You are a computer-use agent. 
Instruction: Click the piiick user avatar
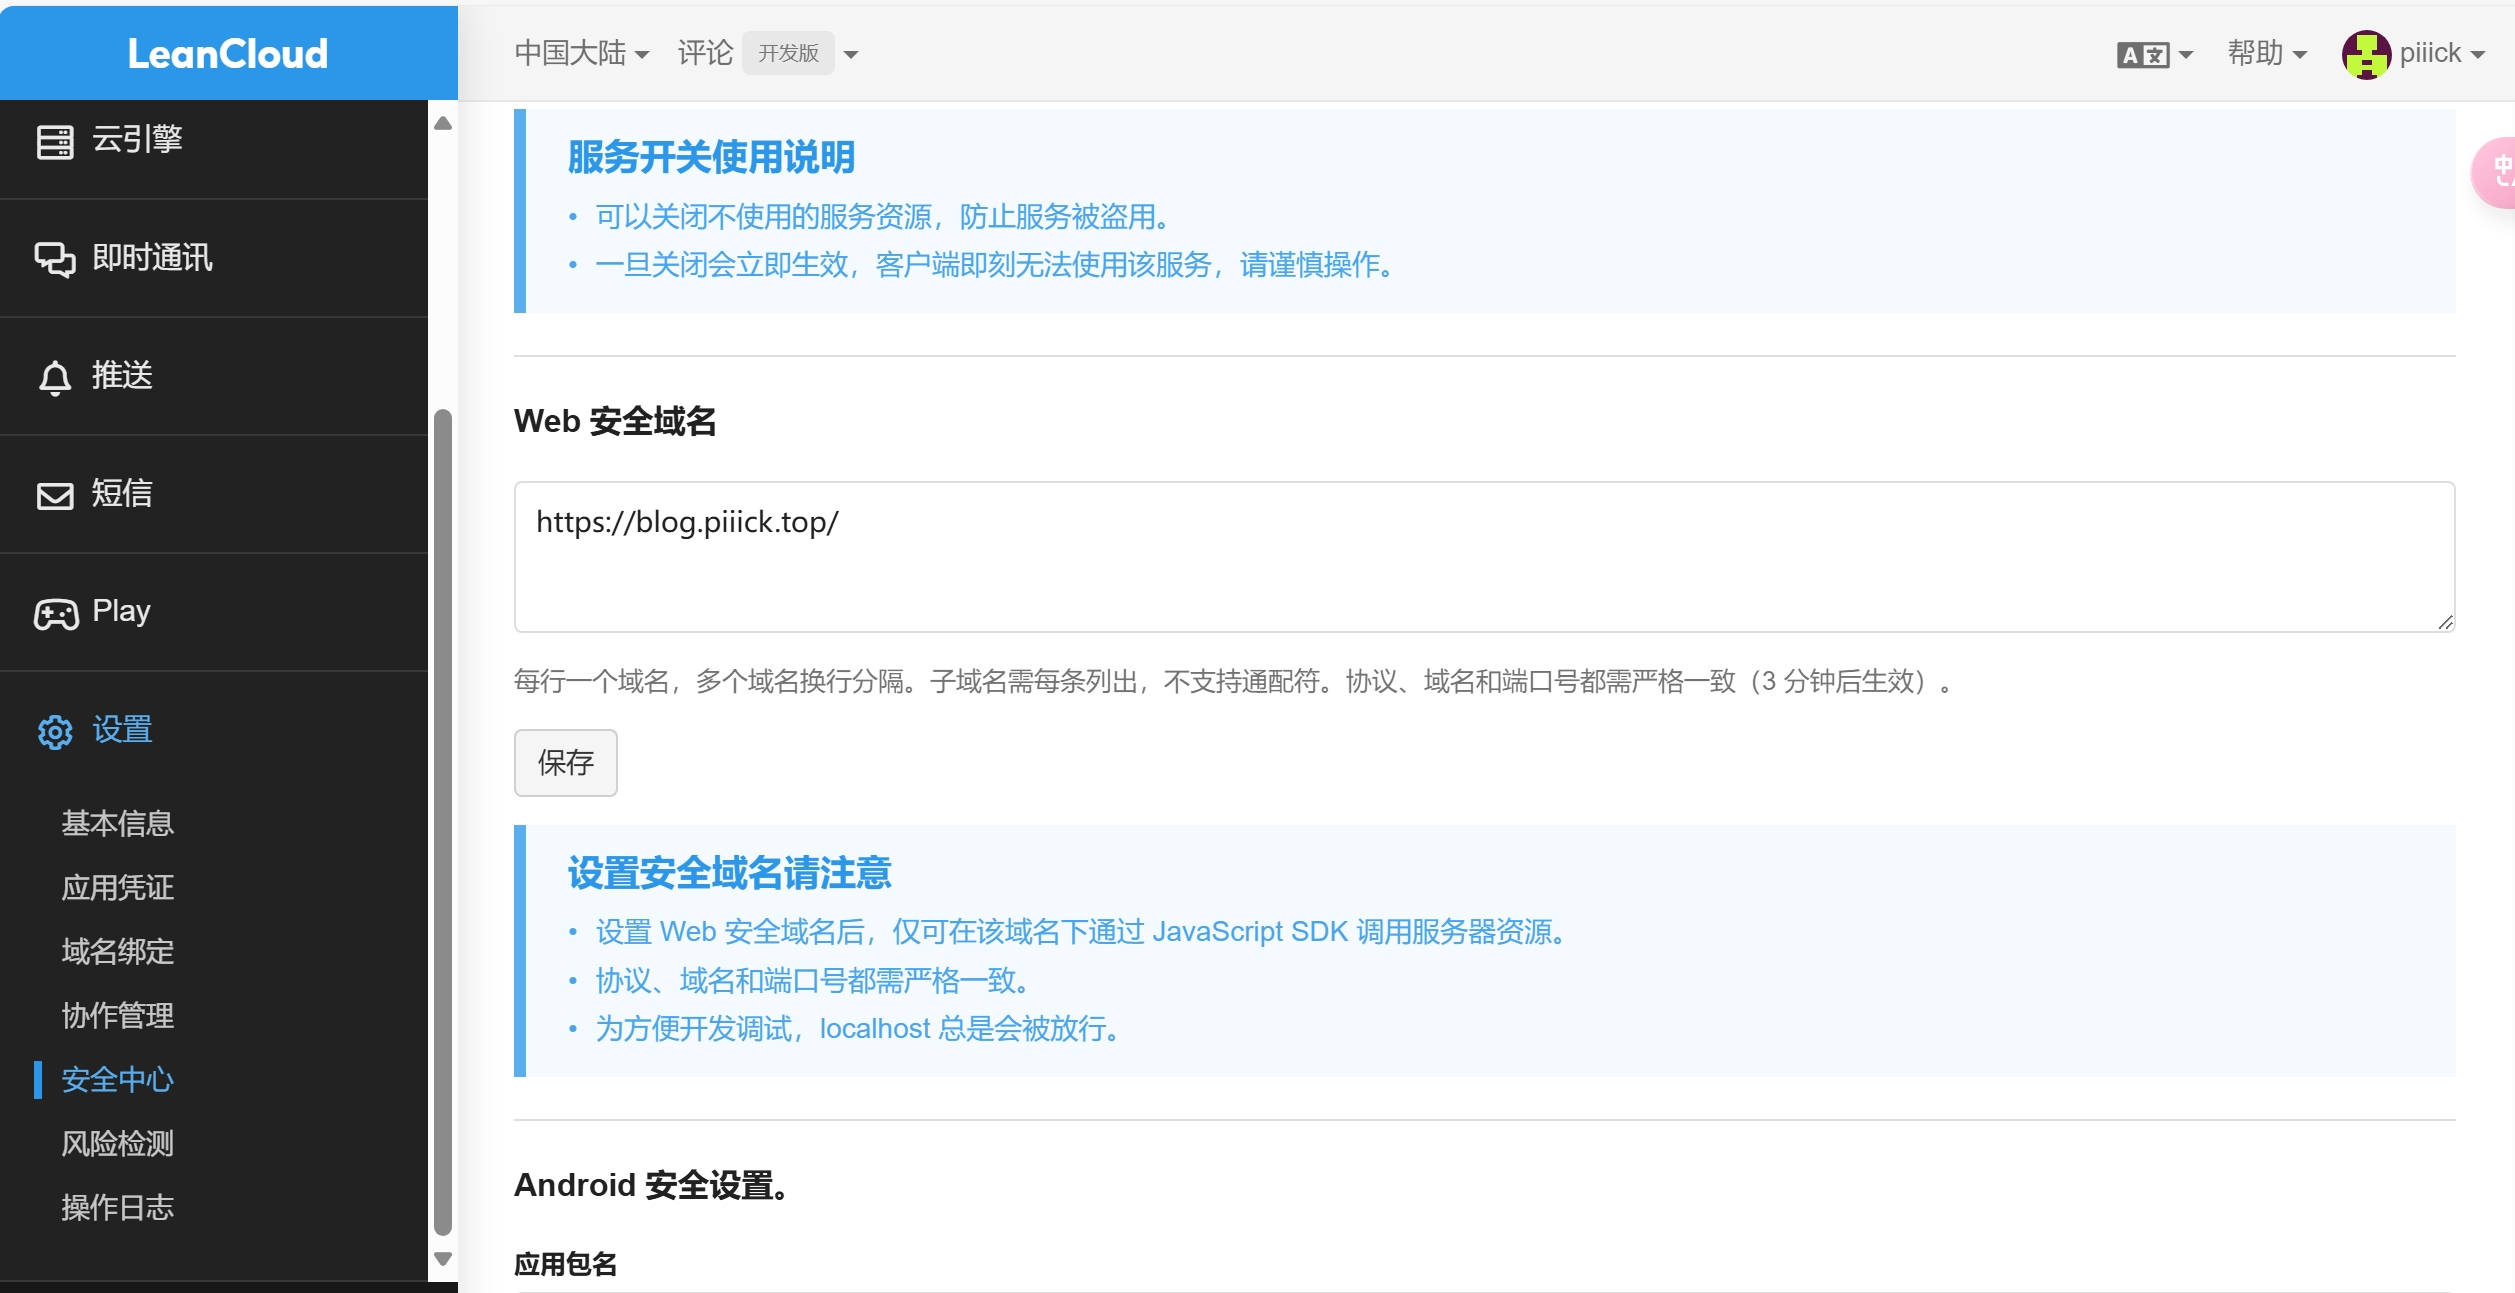2365,54
